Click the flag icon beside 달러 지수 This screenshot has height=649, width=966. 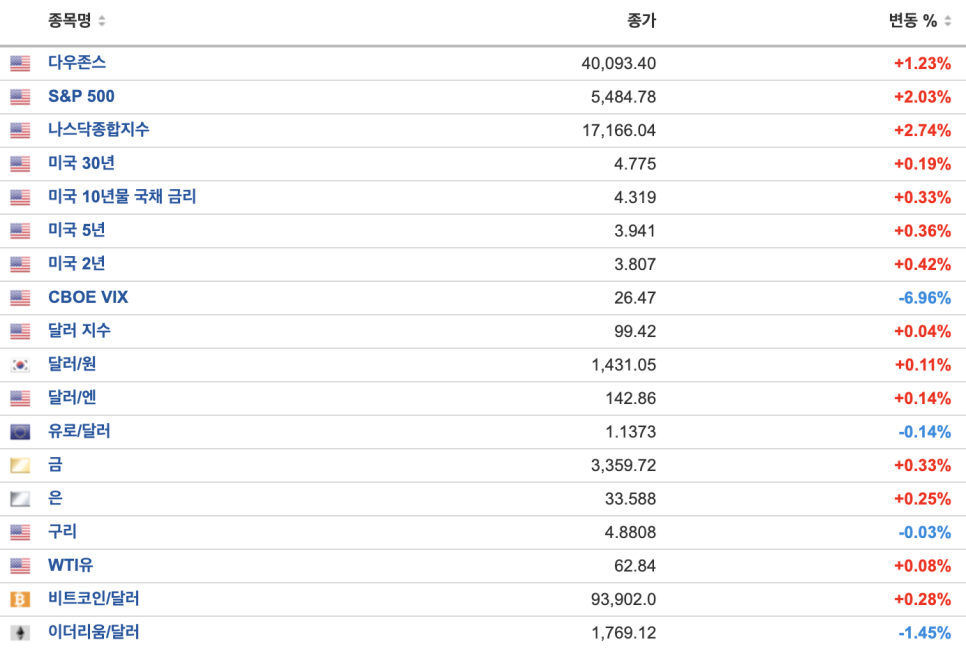(20, 332)
